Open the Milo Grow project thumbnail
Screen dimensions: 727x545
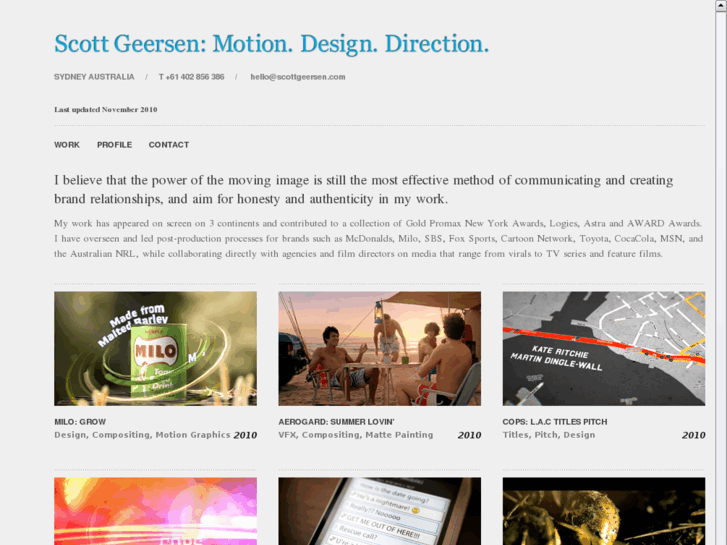[x=155, y=348]
